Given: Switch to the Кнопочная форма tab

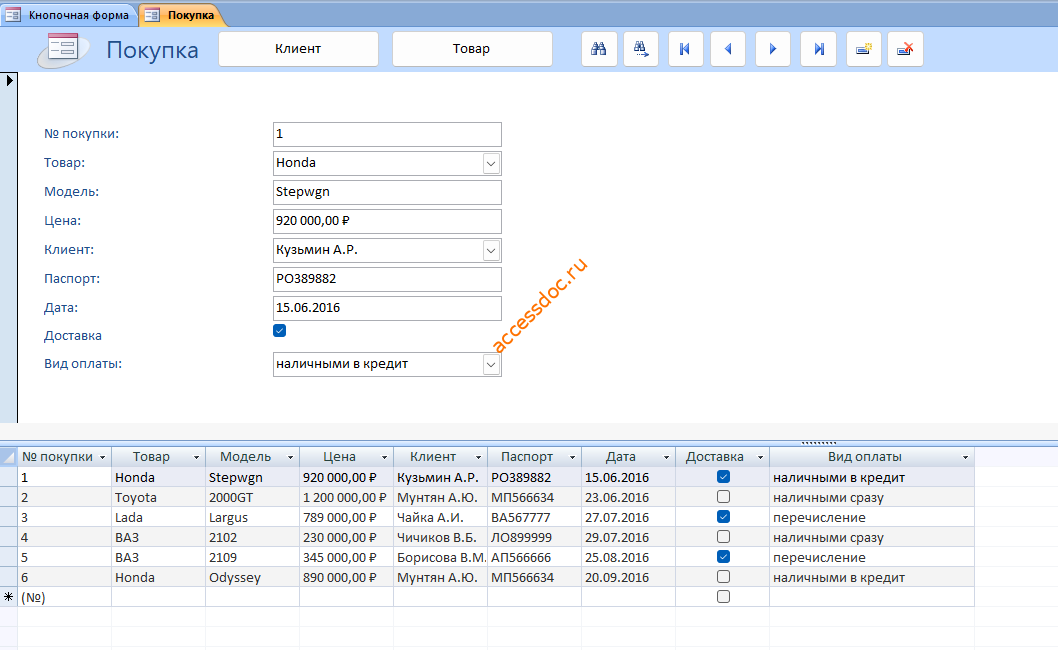Looking at the screenshot, I should (69, 15).
